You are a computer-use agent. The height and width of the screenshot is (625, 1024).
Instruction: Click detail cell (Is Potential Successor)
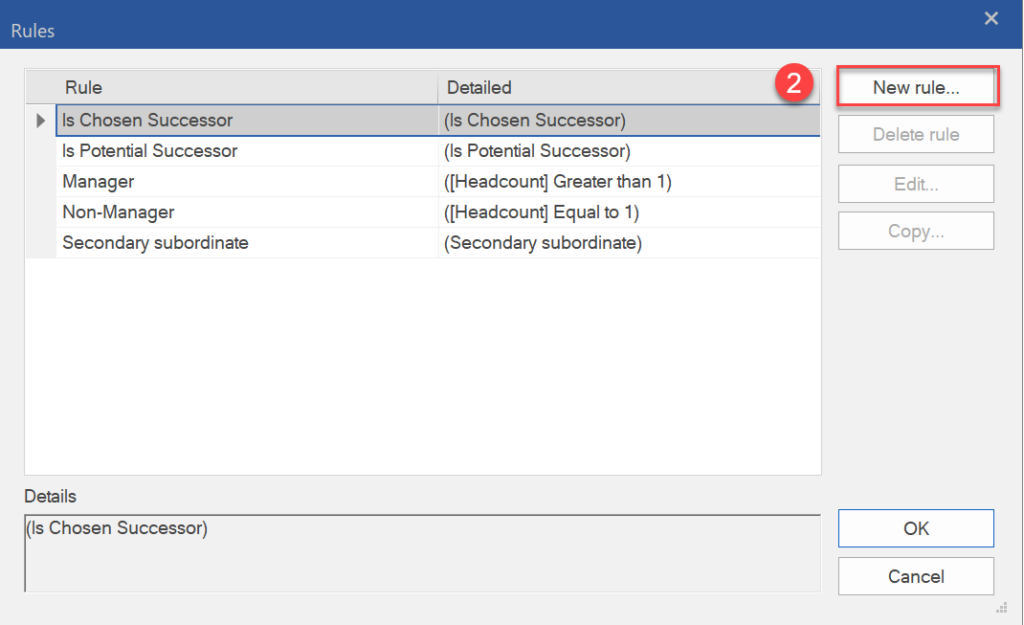(629, 151)
